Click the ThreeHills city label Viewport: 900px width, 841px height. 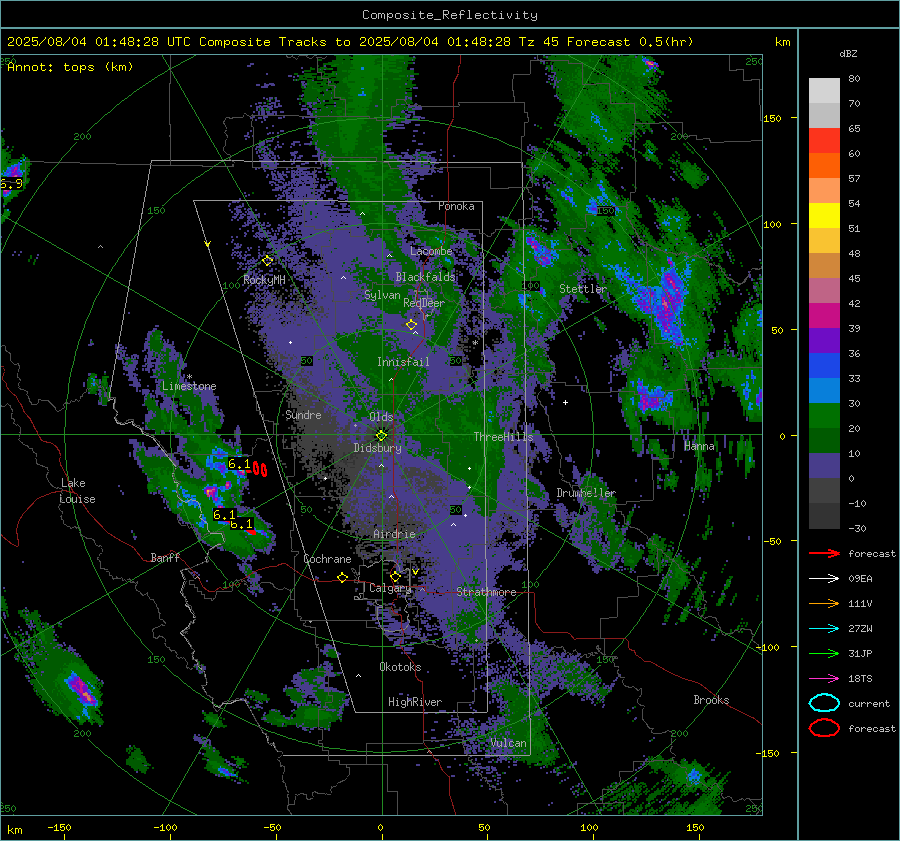(x=503, y=437)
